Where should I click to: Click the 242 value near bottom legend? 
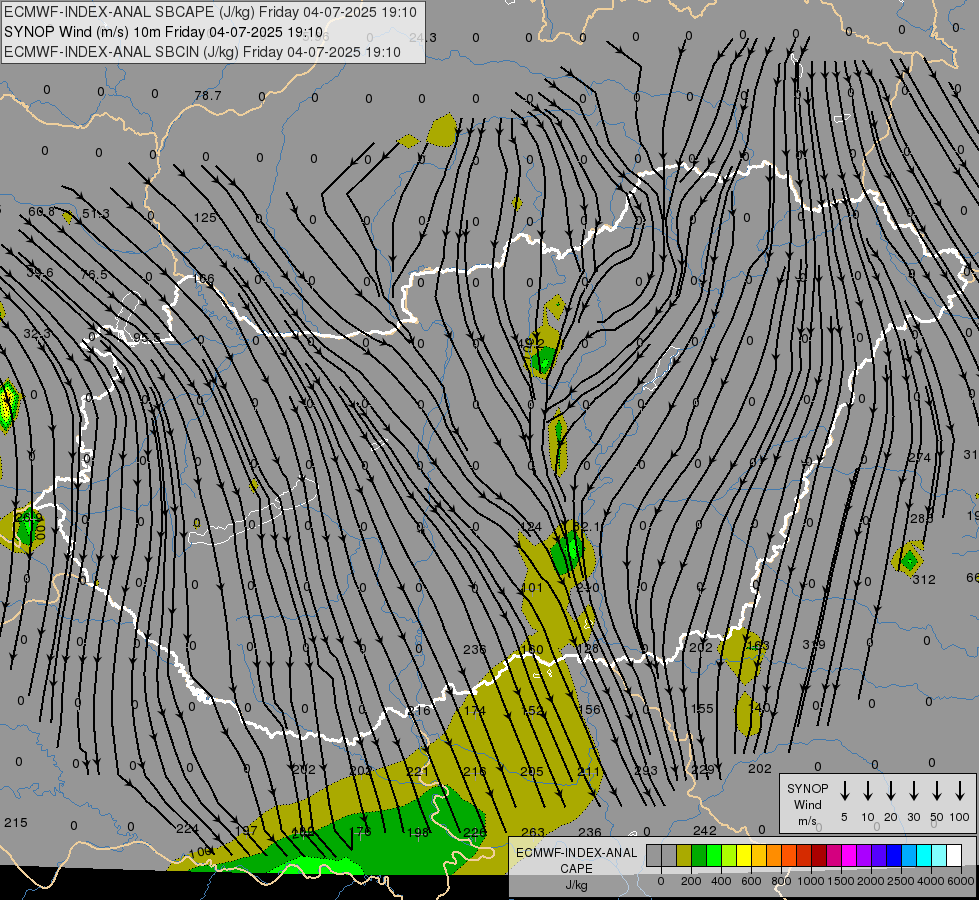[x=705, y=830]
